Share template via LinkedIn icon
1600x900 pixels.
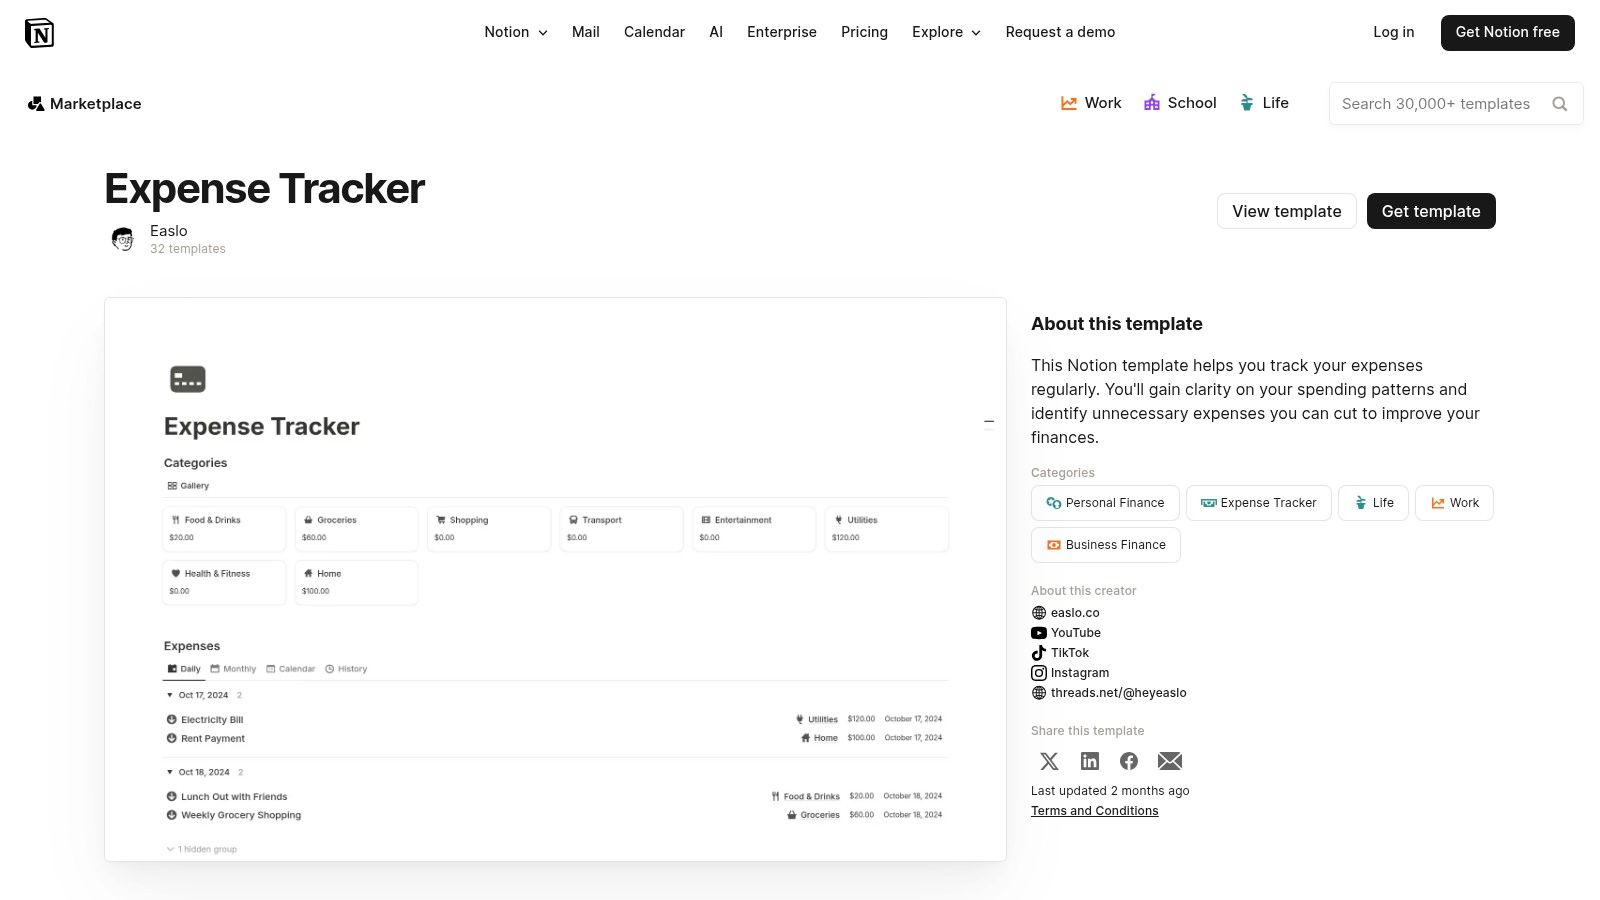click(1090, 761)
